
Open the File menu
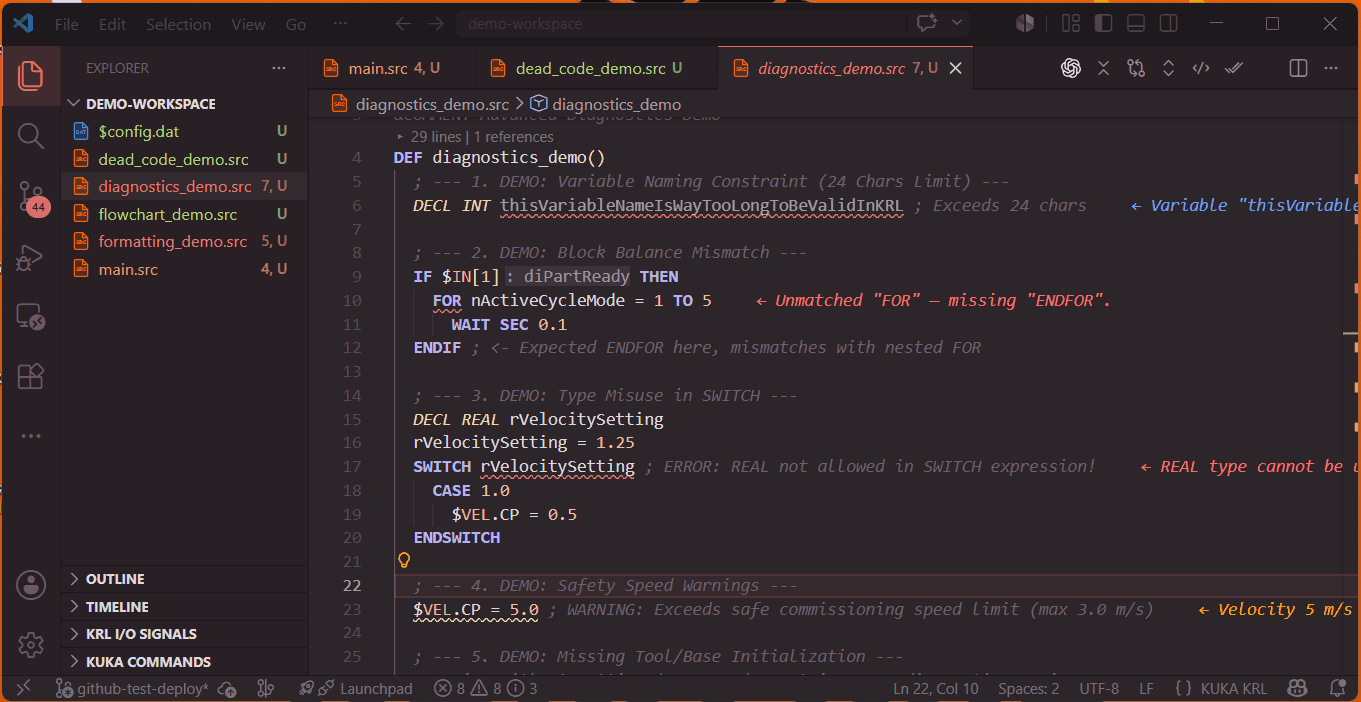pyautogui.click(x=67, y=24)
